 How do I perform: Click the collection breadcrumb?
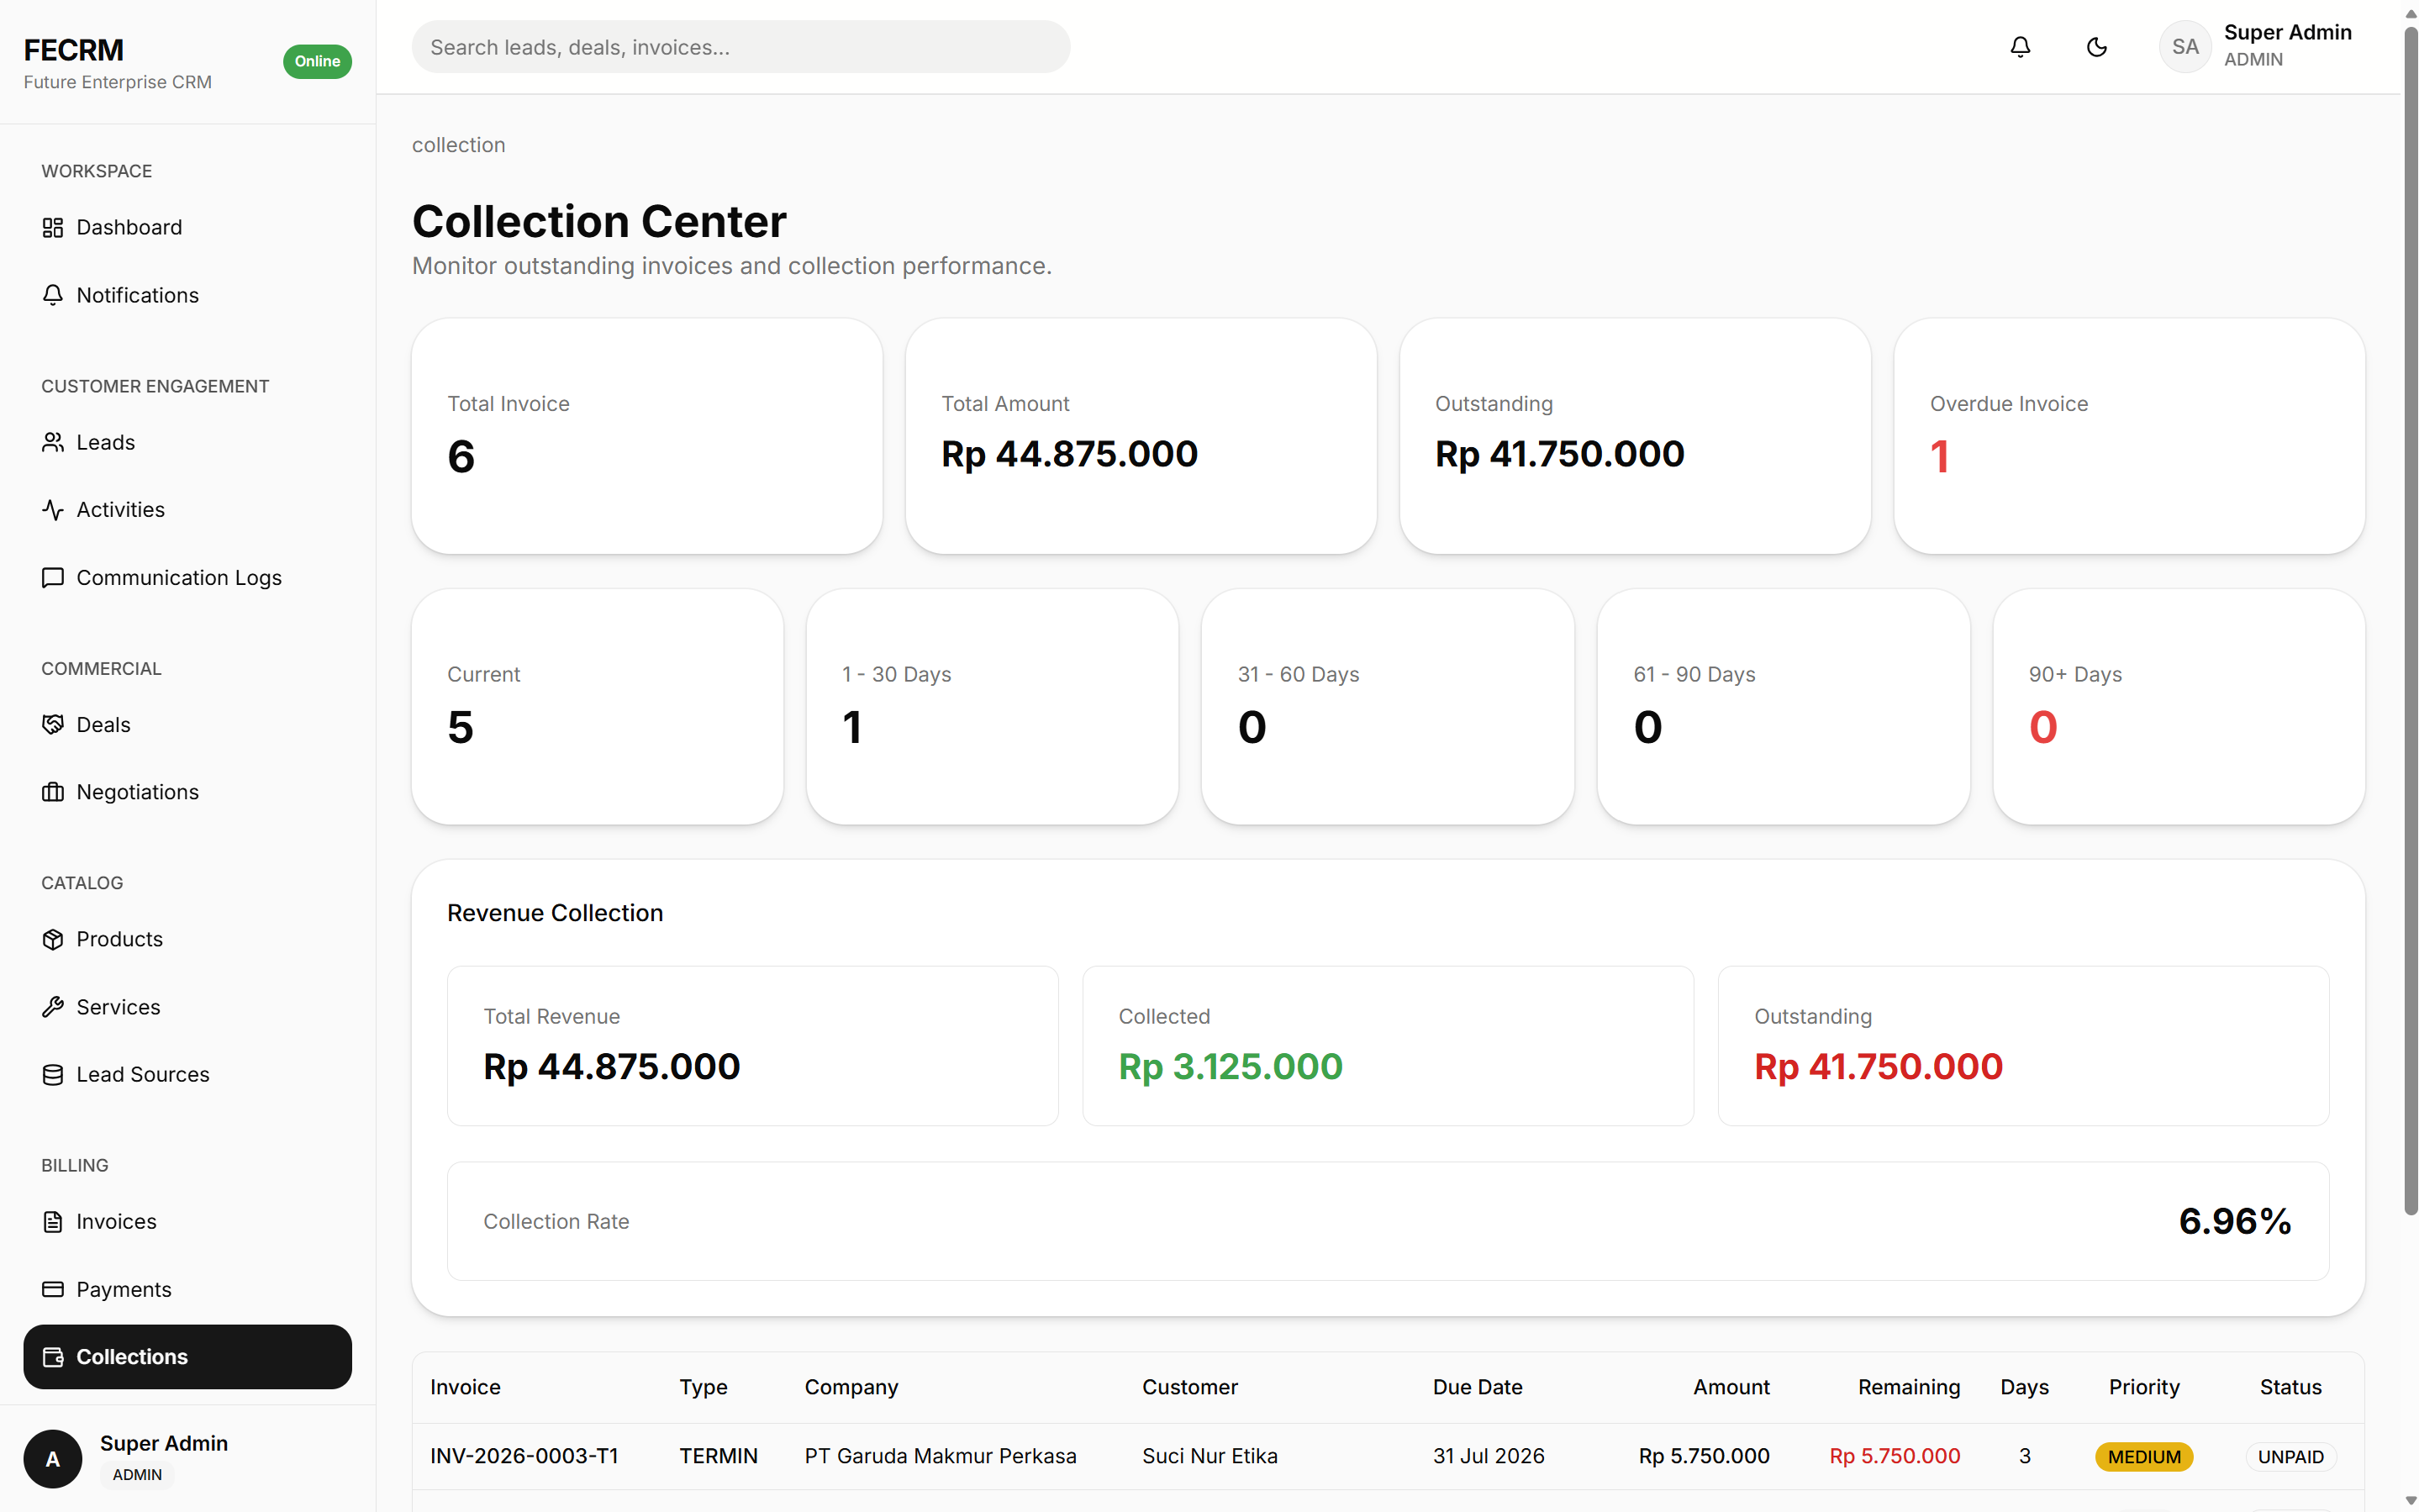click(x=459, y=145)
